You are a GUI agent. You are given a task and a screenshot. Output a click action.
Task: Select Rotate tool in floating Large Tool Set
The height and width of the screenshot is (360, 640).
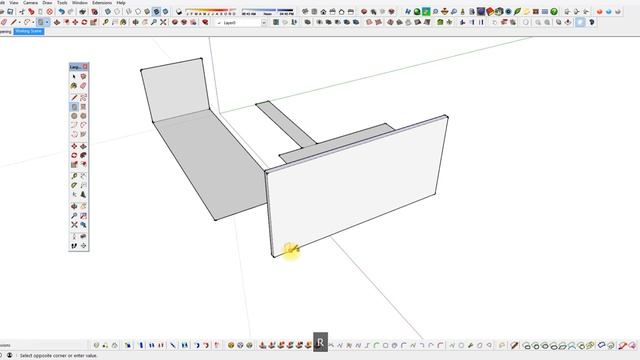(x=74, y=155)
